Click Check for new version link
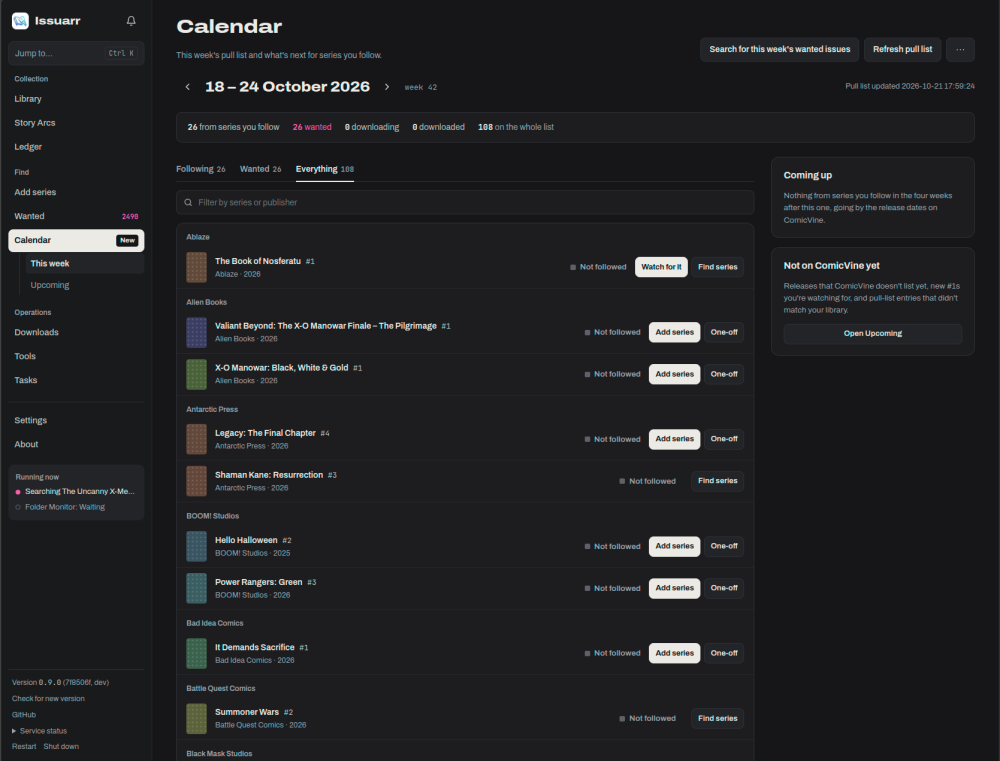The height and width of the screenshot is (761, 1000). [x=48, y=698]
